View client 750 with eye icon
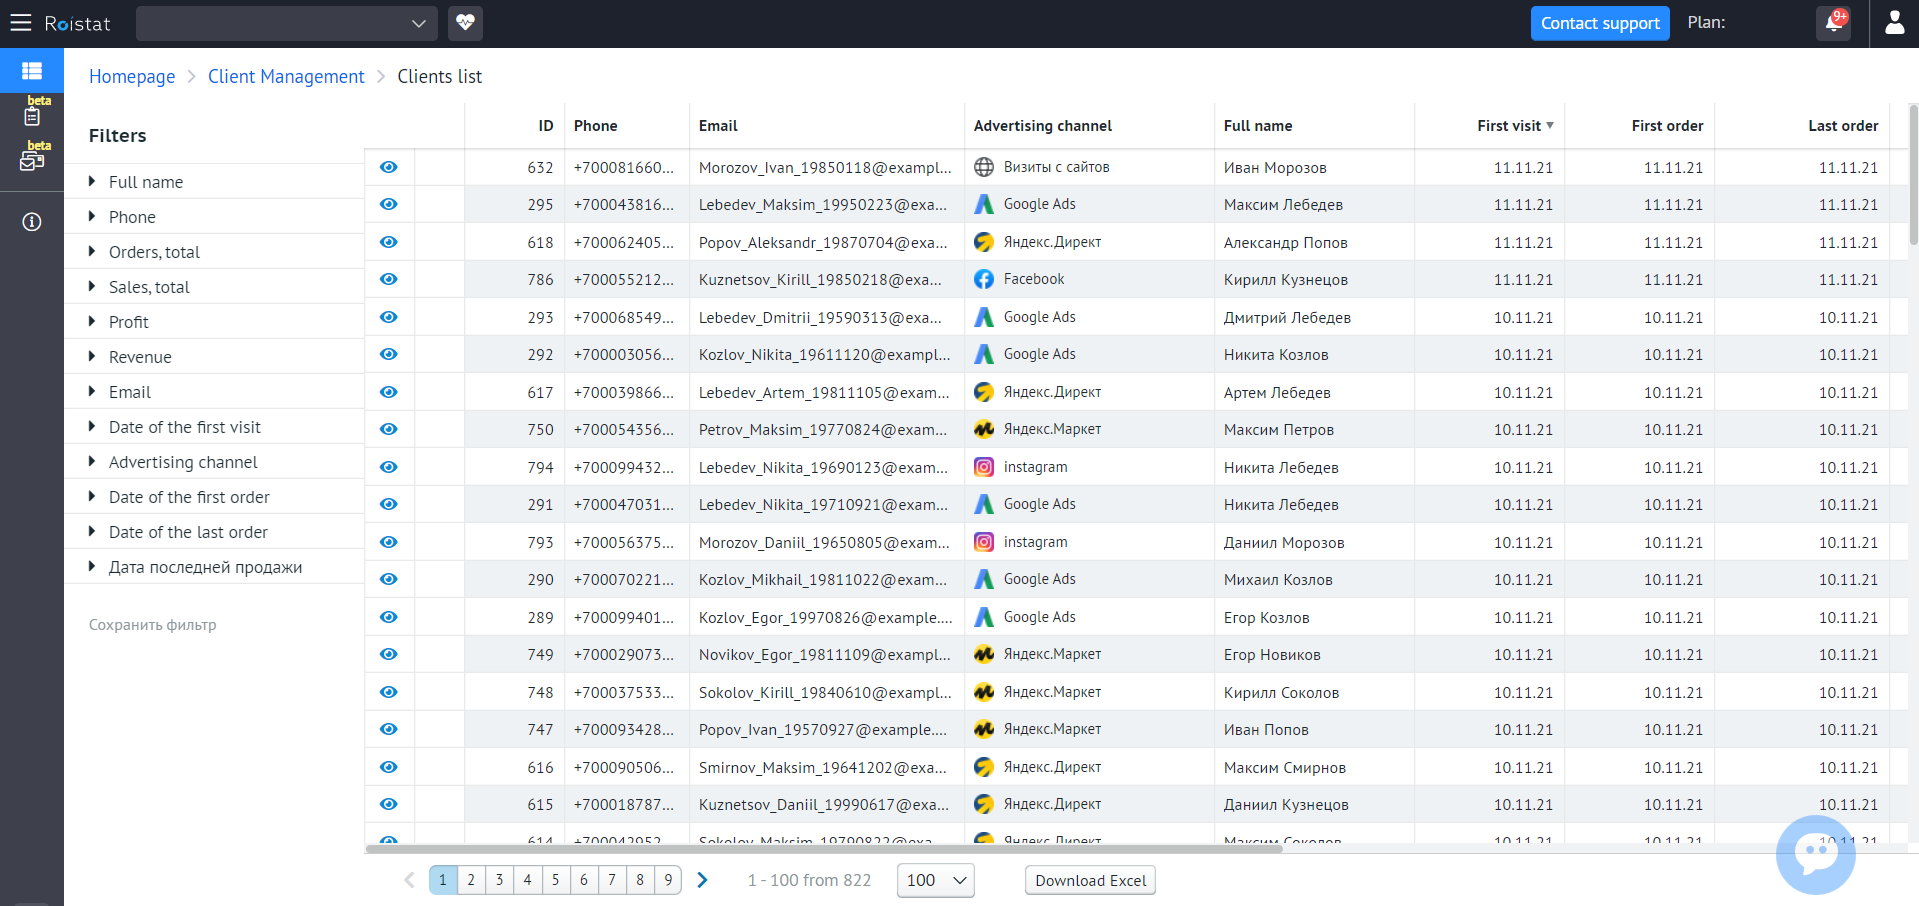This screenshot has width=1919, height=906. (389, 429)
